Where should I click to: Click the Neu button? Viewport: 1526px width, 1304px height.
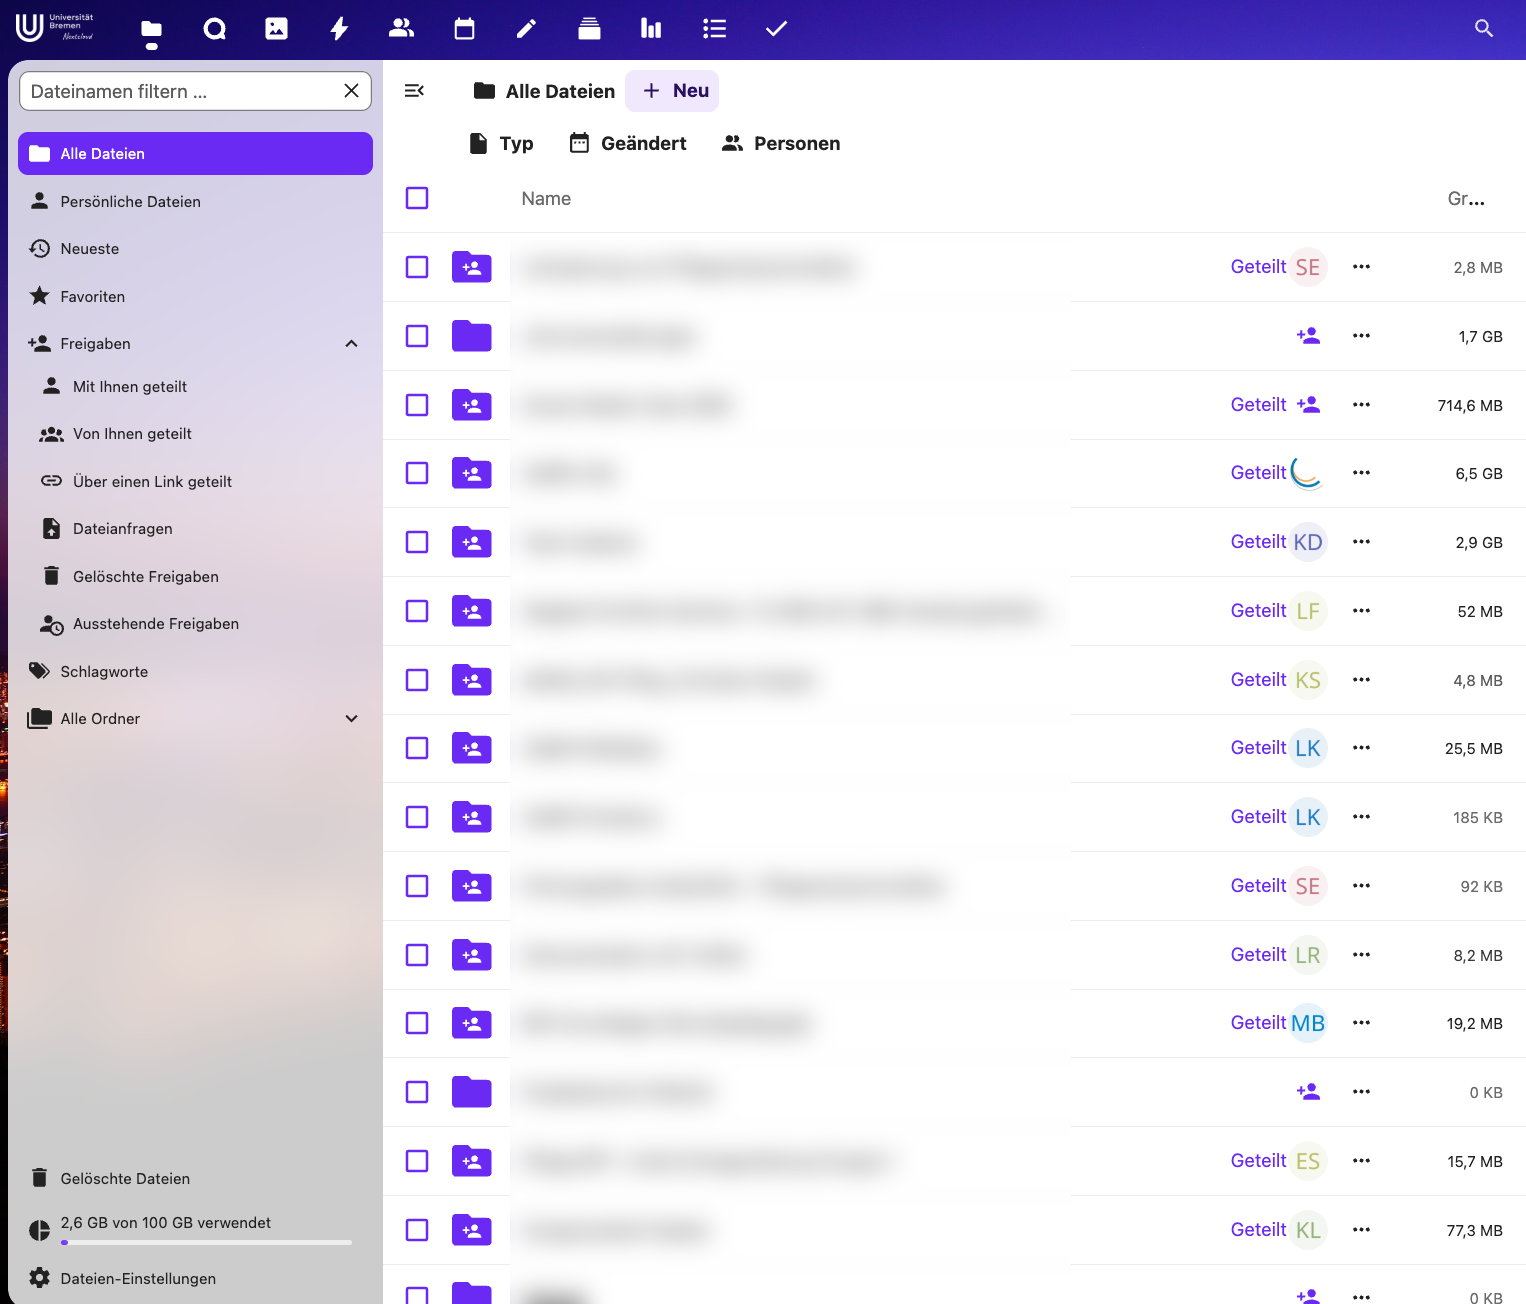click(x=673, y=91)
